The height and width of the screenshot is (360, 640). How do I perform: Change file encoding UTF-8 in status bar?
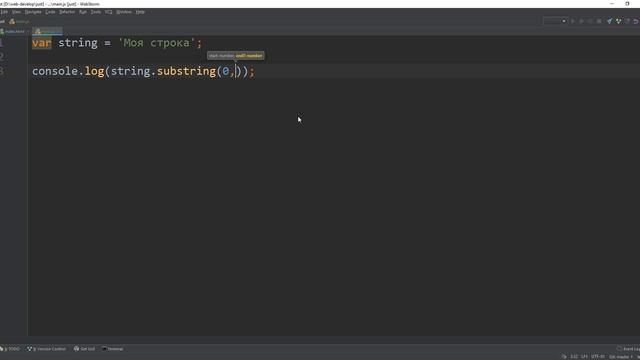click(x=598, y=357)
